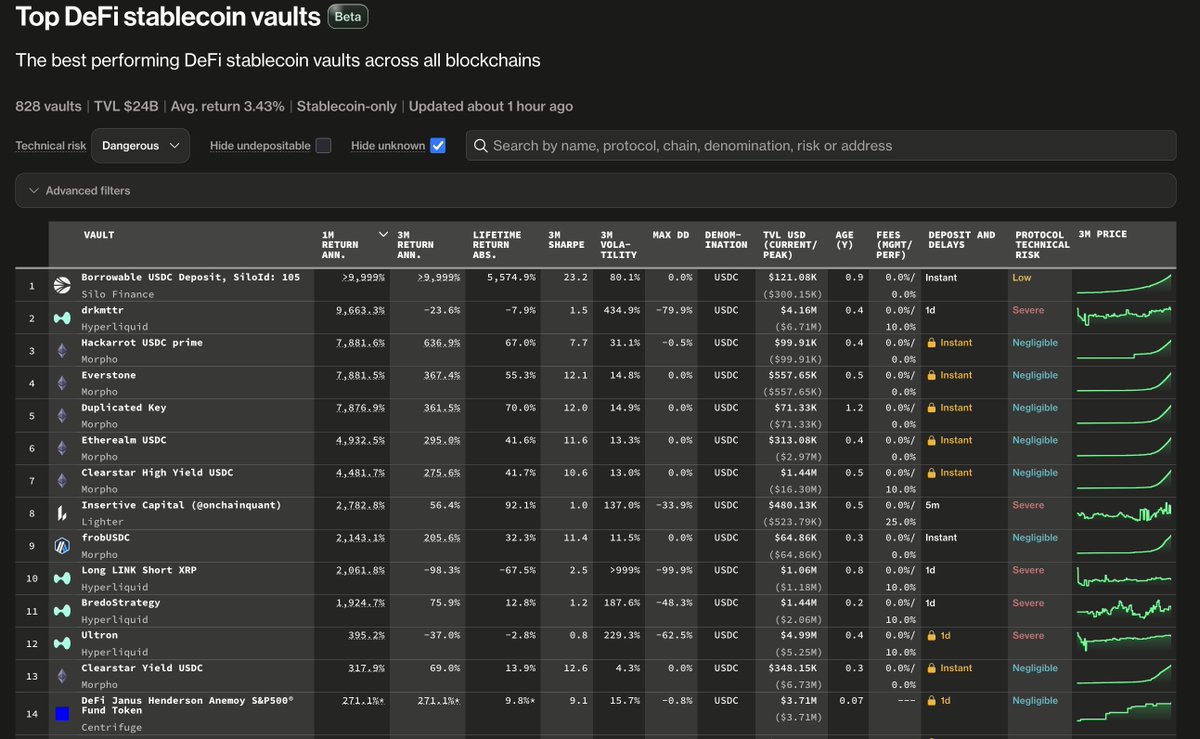Screen dimensions: 1200x739
Task: Sort by TVL USD column header
Action: pos(792,244)
